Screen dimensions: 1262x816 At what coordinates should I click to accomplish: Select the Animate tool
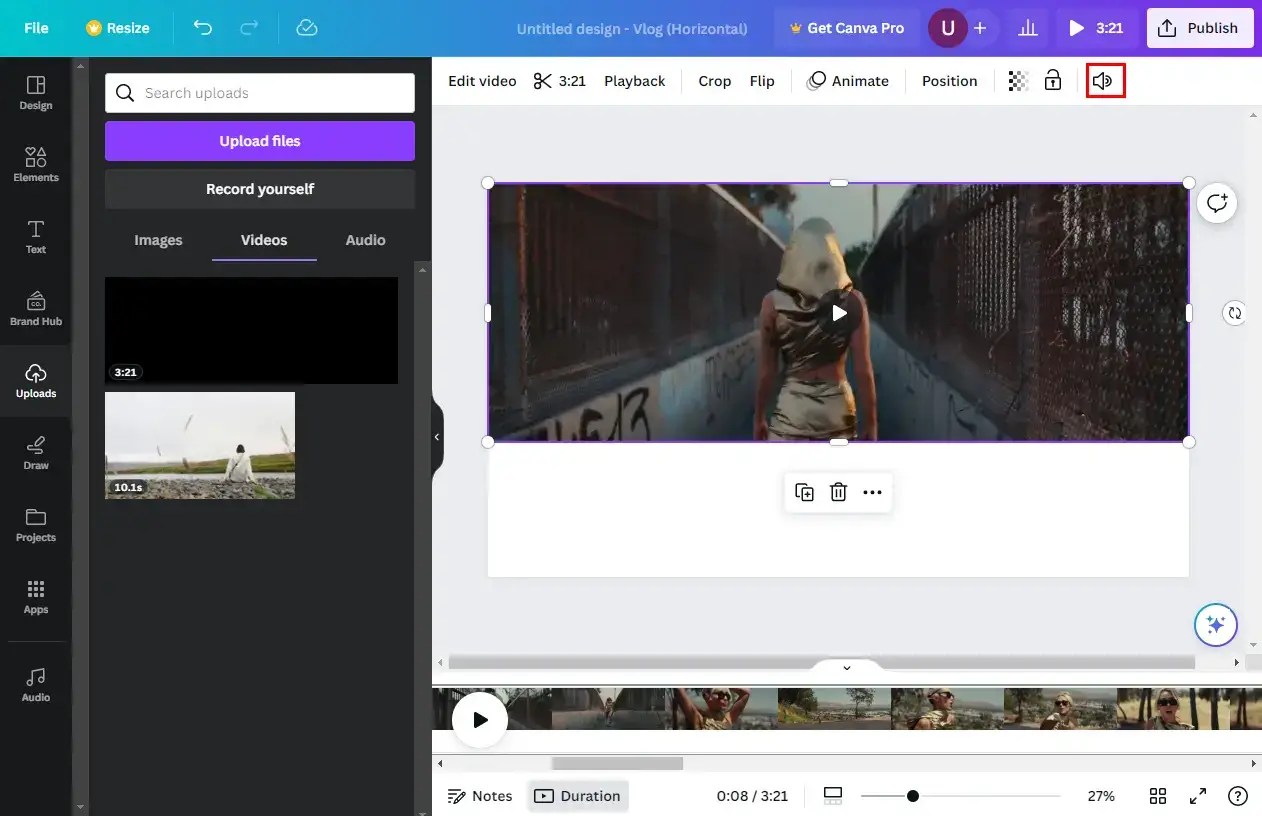(x=848, y=80)
